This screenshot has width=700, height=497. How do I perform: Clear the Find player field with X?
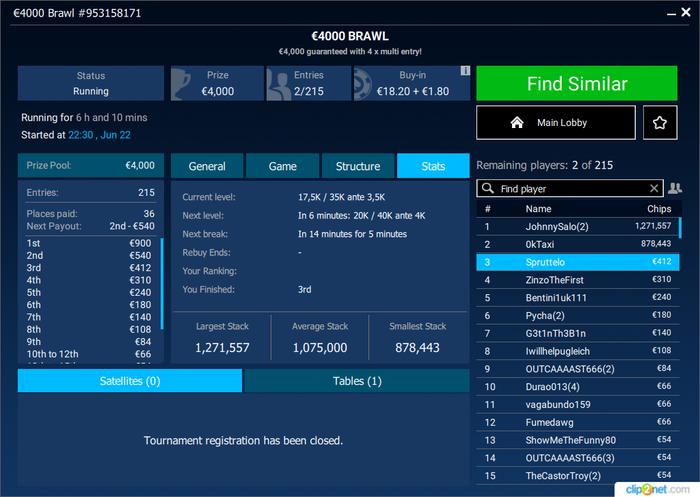[654, 188]
